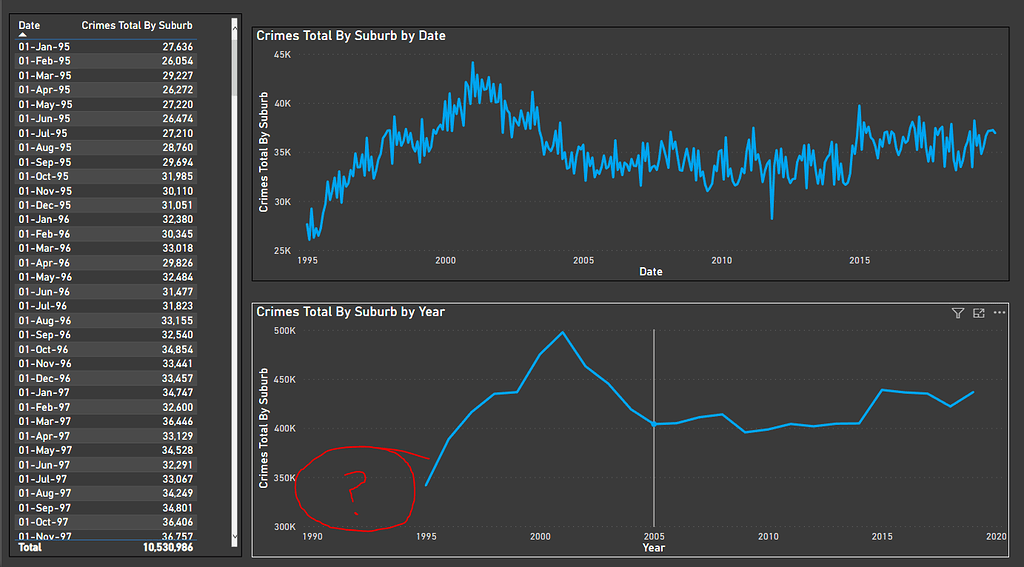Click the table scrollbar down arrow
The width and height of the screenshot is (1024, 567).
[x=235, y=537]
